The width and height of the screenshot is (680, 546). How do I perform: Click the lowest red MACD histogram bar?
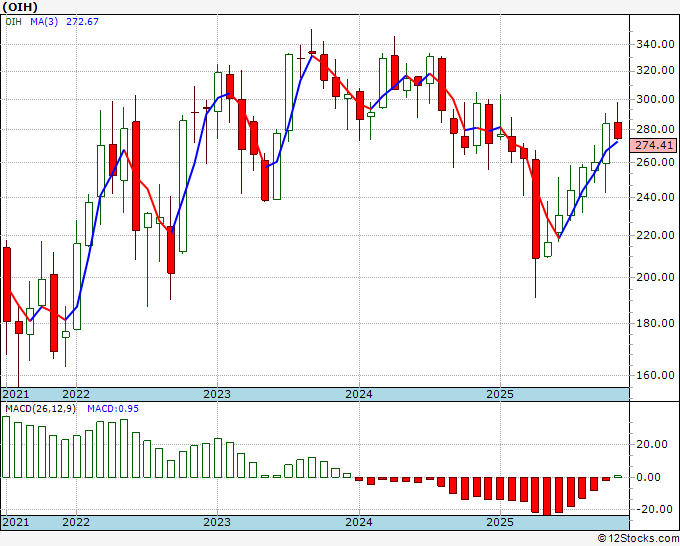(547, 496)
